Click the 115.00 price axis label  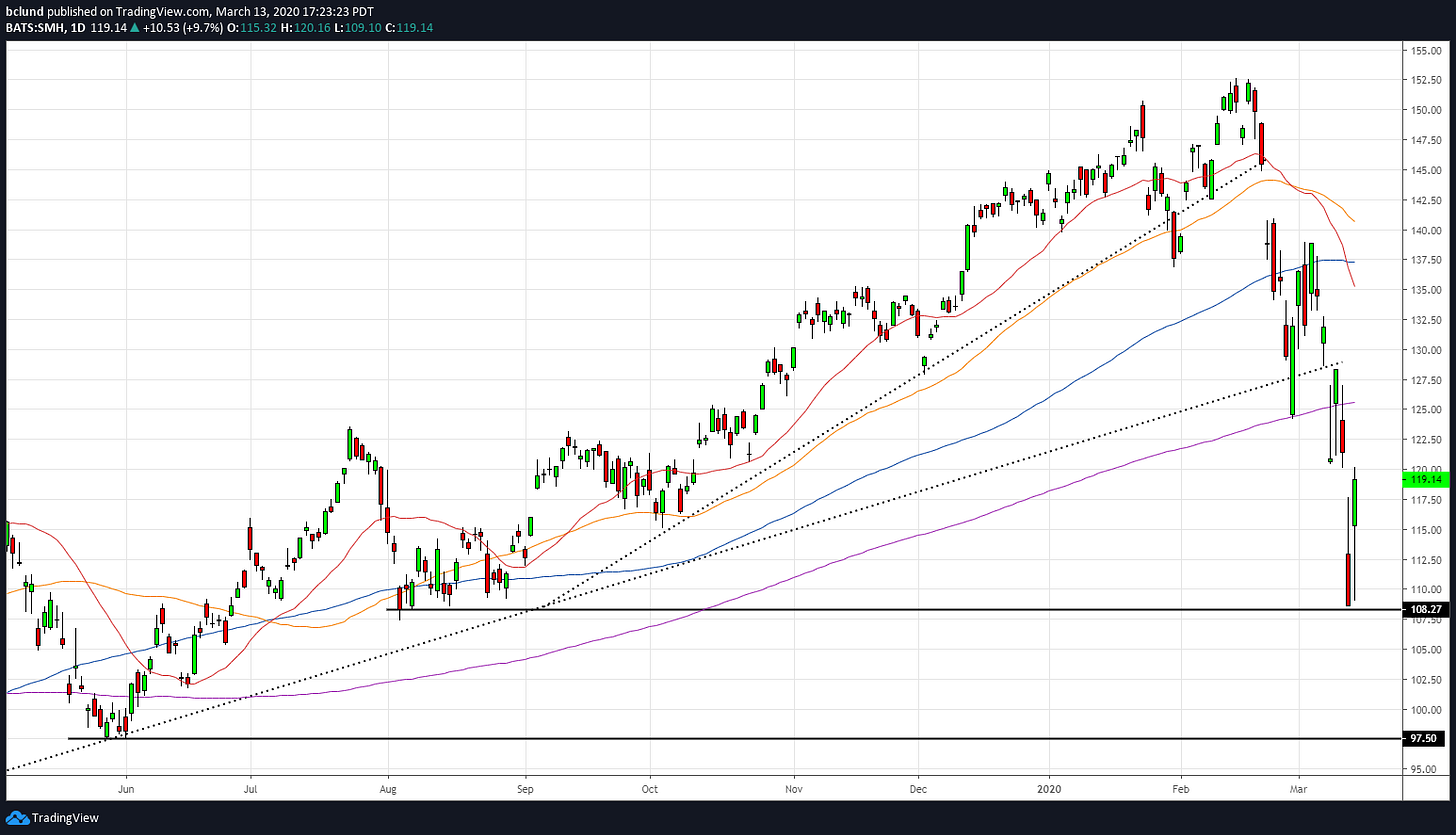tap(1426, 530)
